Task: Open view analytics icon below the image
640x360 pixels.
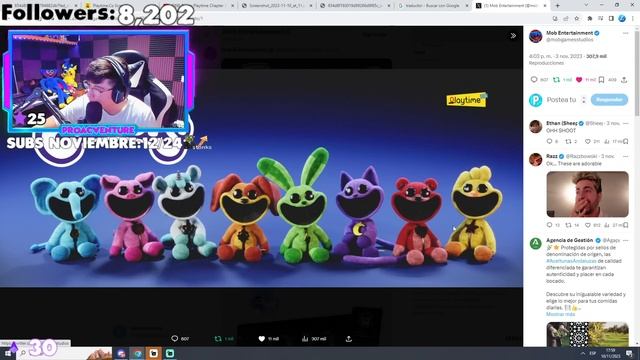Action: 305,338
